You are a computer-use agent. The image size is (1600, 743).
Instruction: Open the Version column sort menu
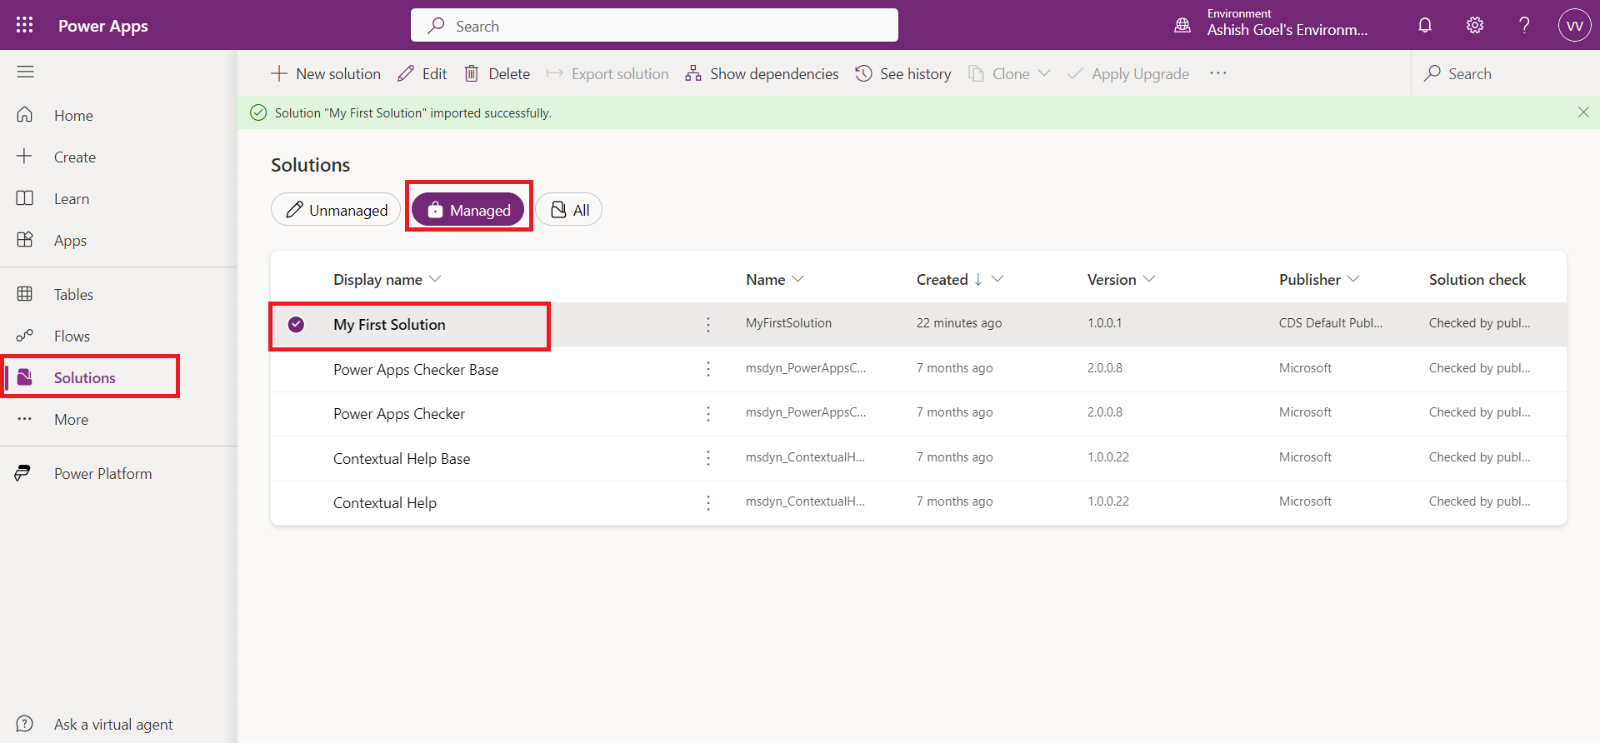pos(1149,280)
